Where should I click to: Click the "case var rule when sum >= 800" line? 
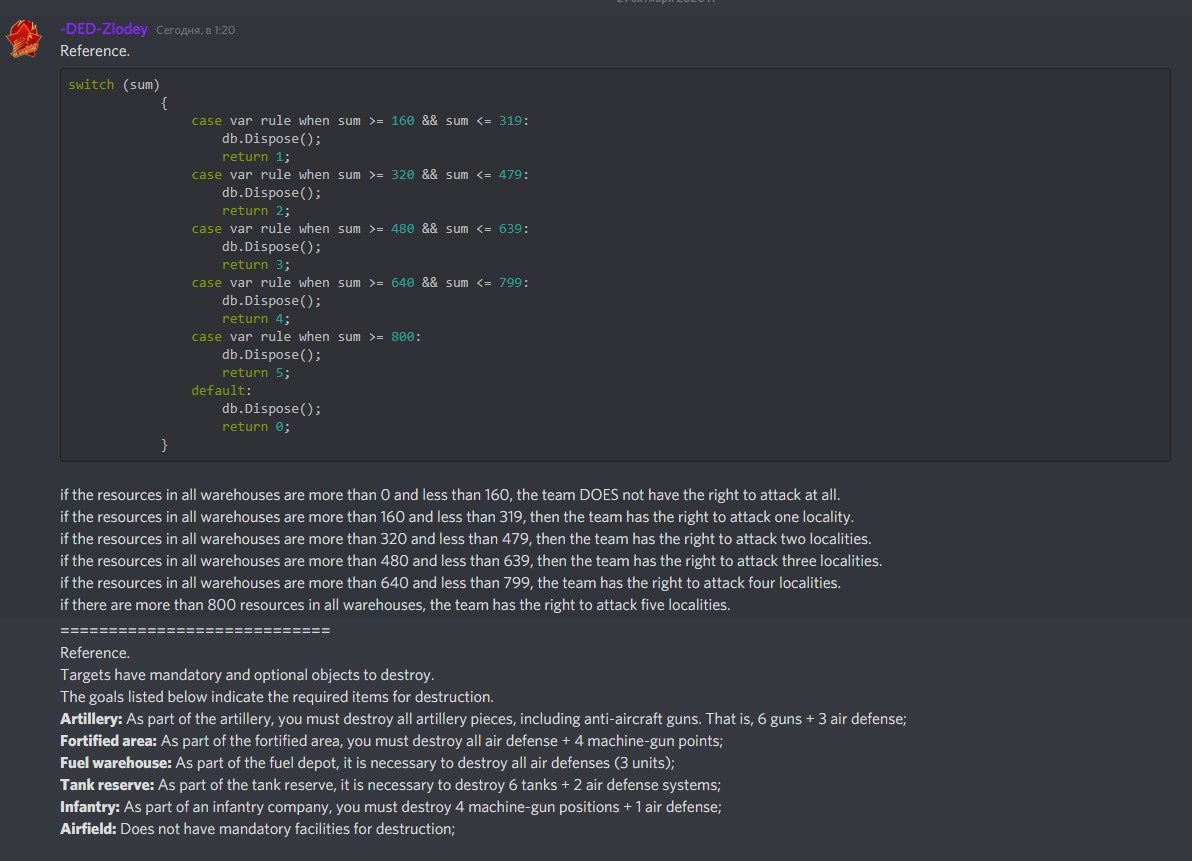click(x=306, y=337)
